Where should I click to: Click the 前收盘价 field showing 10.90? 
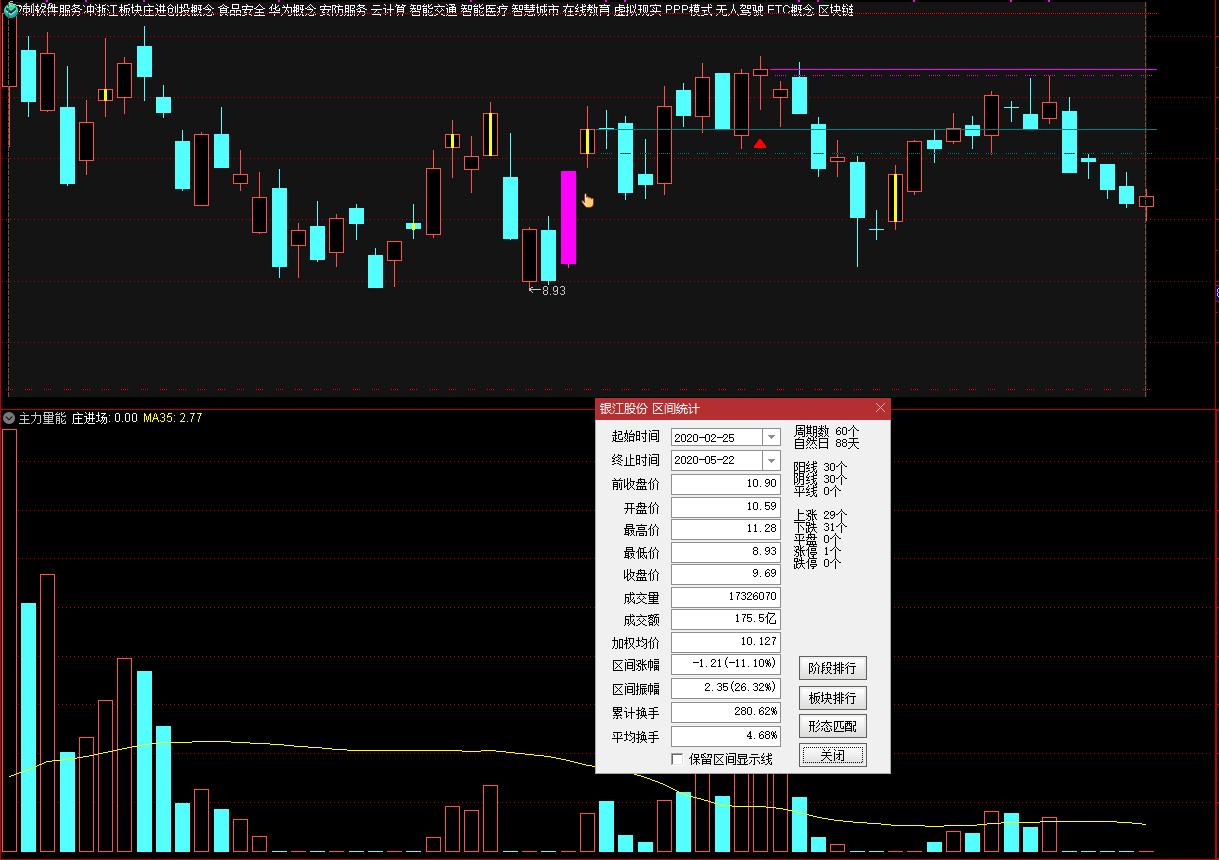726,484
